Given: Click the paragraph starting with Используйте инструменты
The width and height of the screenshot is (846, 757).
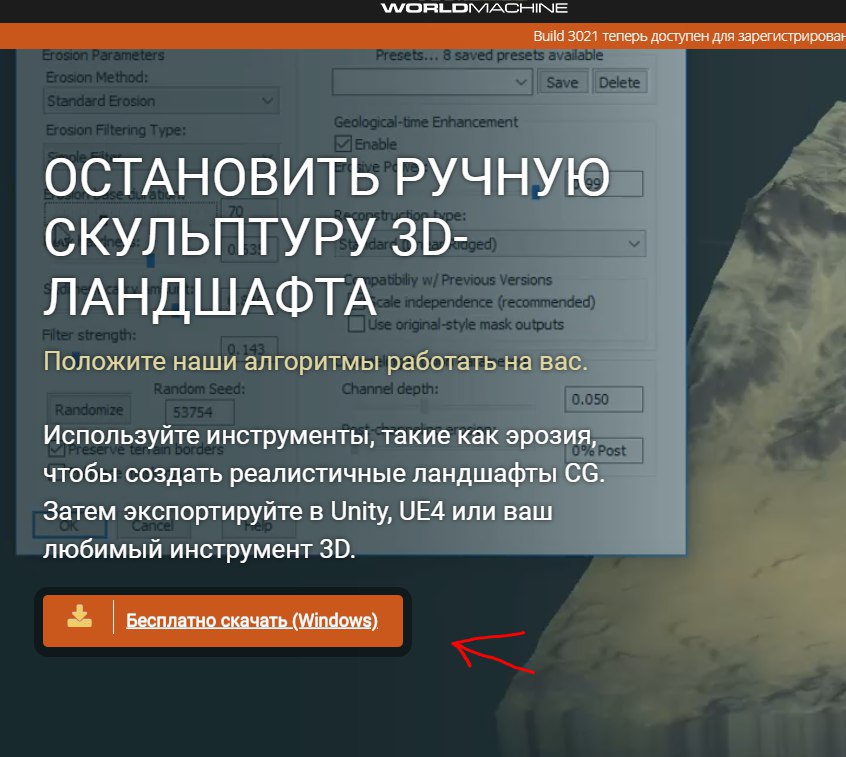Looking at the screenshot, I should [324, 492].
